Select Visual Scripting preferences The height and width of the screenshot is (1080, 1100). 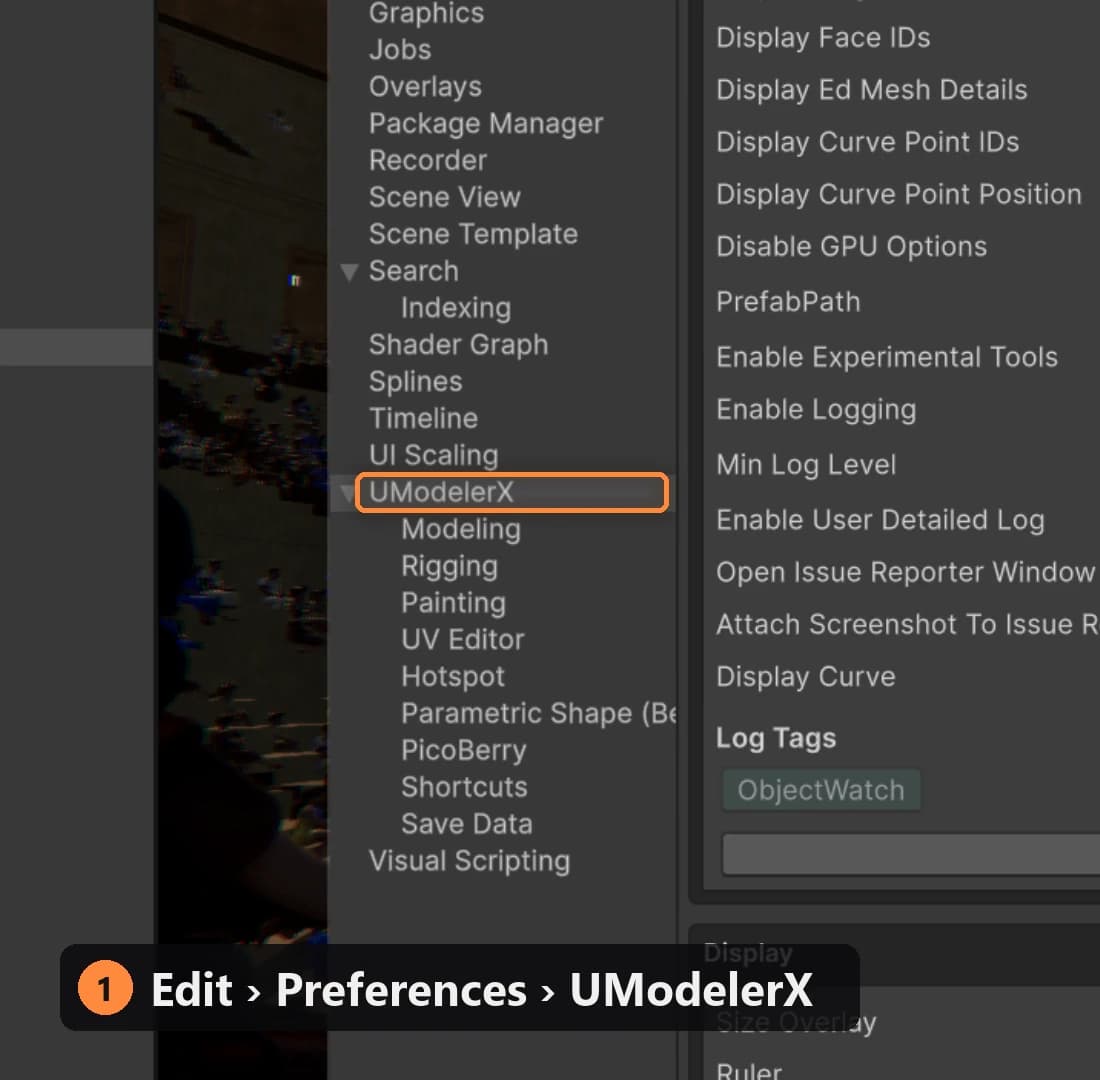pyautogui.click(x=469, y=861)
